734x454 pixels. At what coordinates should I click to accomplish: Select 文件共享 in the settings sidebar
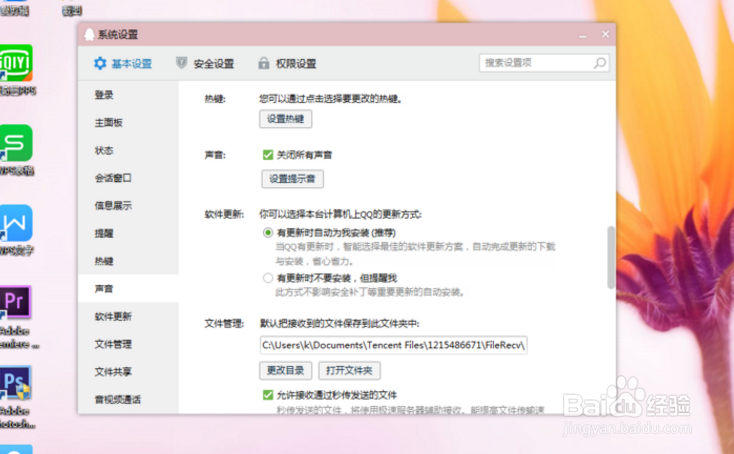click(128, 372)
